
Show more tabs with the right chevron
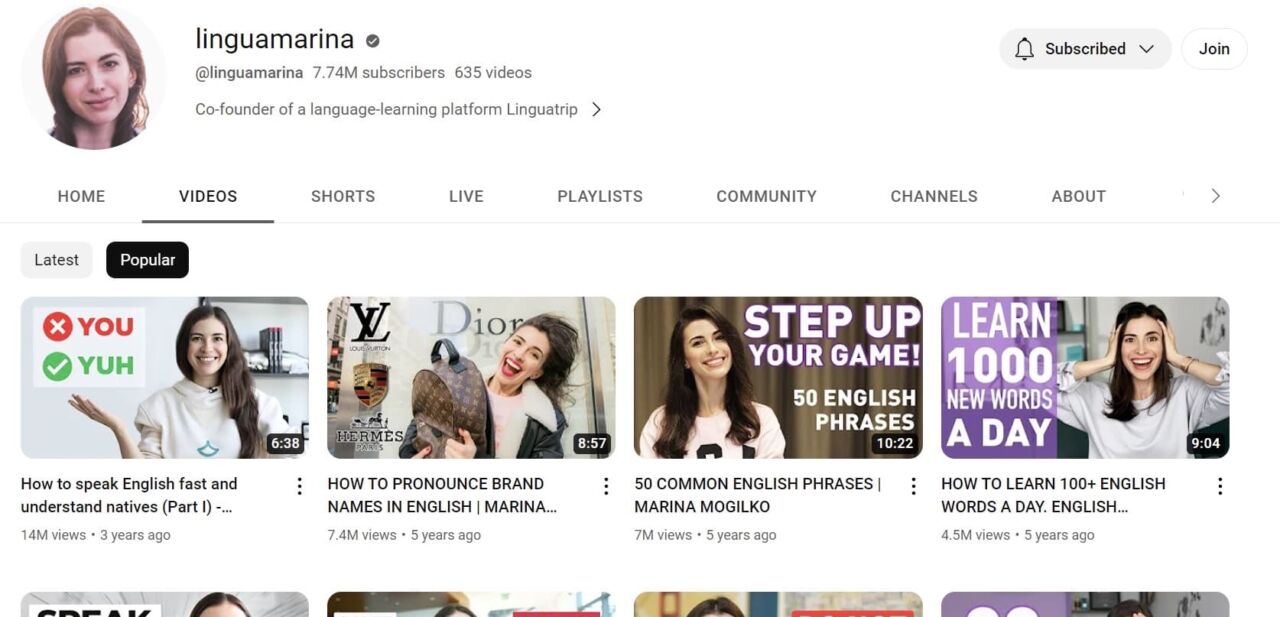click(1215, 196)
